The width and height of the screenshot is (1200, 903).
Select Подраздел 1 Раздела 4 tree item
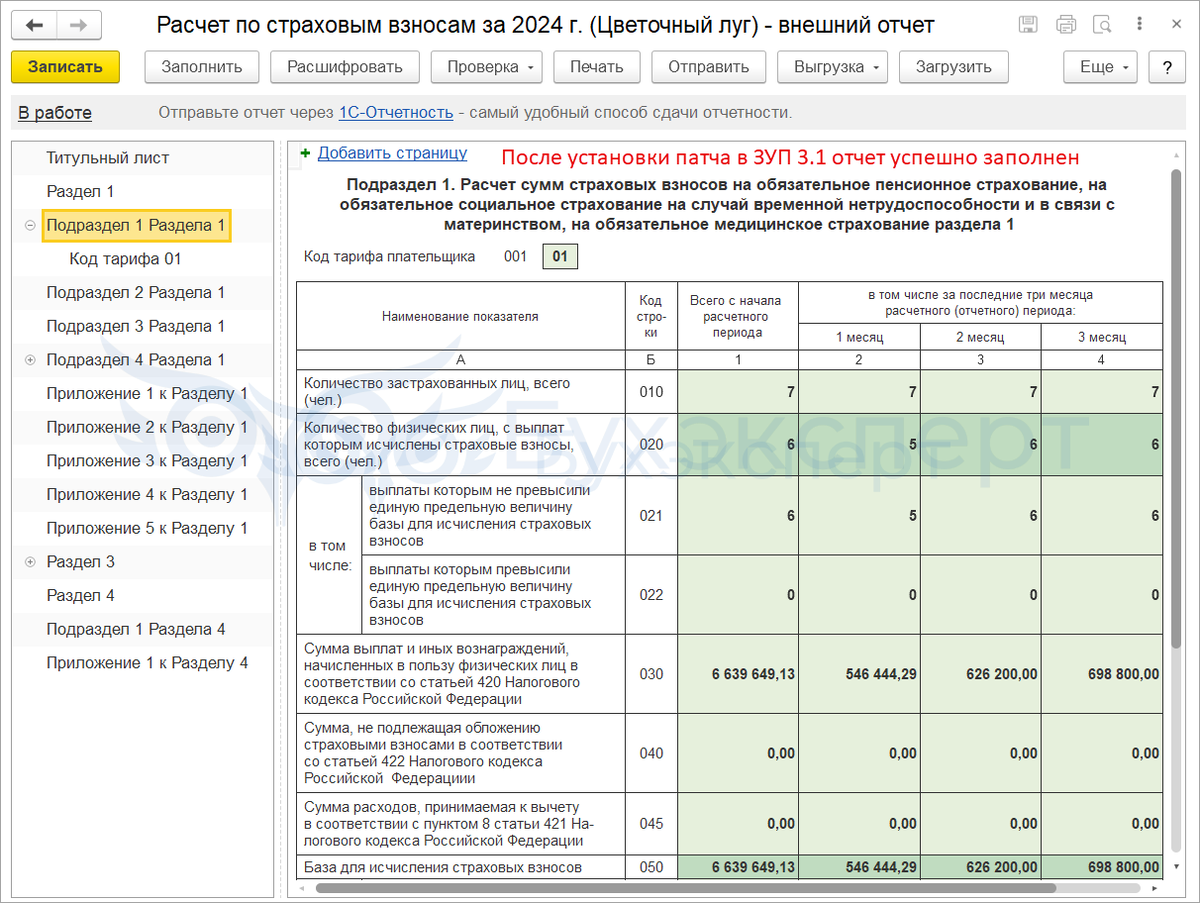point(136,629)
